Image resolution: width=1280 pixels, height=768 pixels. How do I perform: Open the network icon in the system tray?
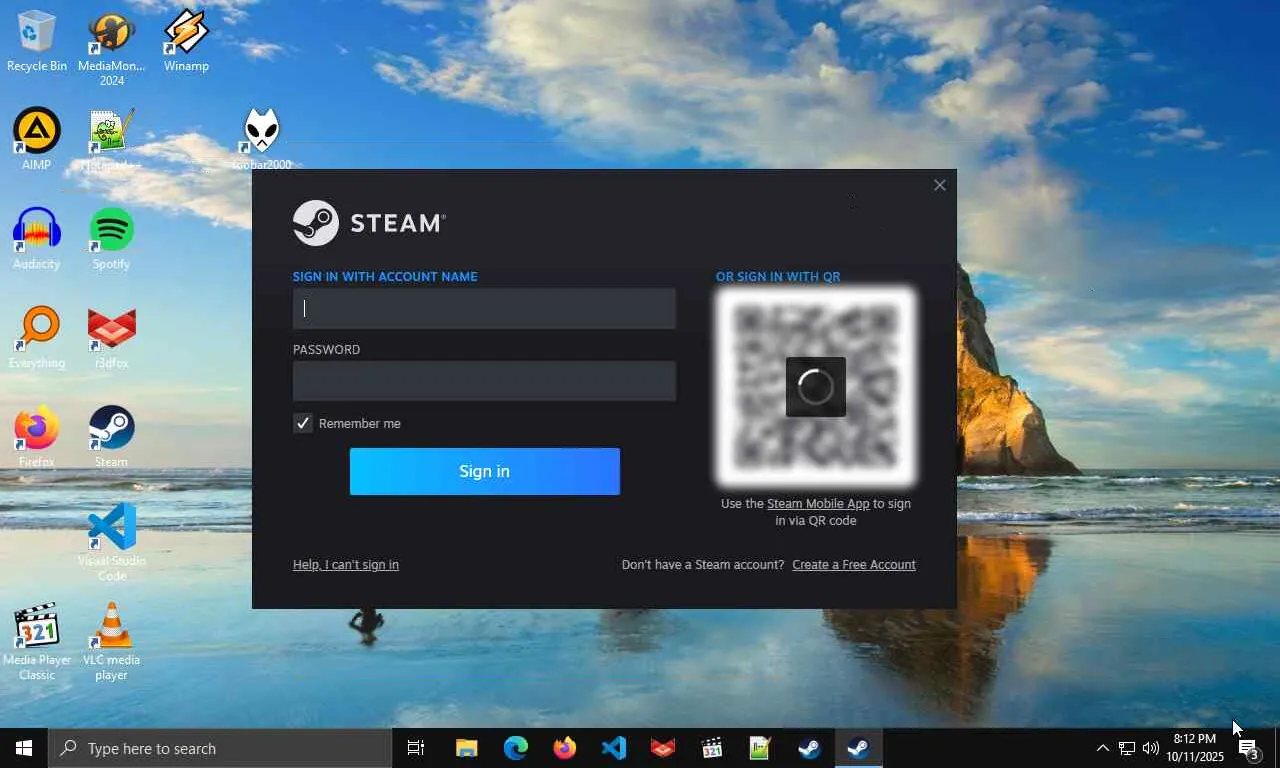click(x=1127, y=748)
